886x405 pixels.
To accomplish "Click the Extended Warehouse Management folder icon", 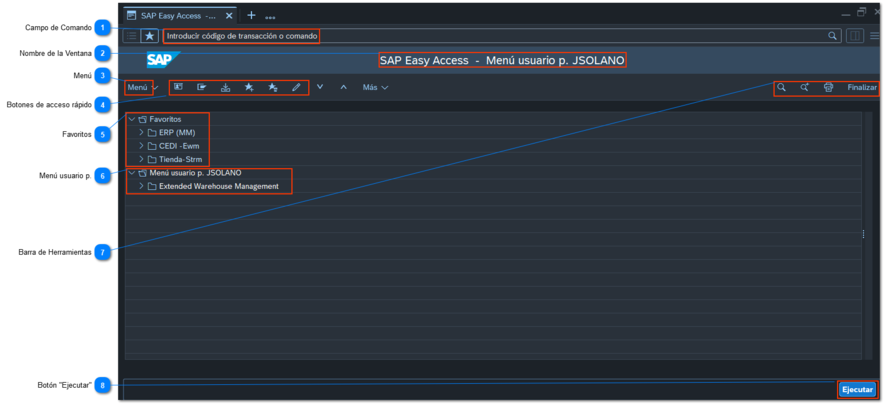I will click(152, 186).
